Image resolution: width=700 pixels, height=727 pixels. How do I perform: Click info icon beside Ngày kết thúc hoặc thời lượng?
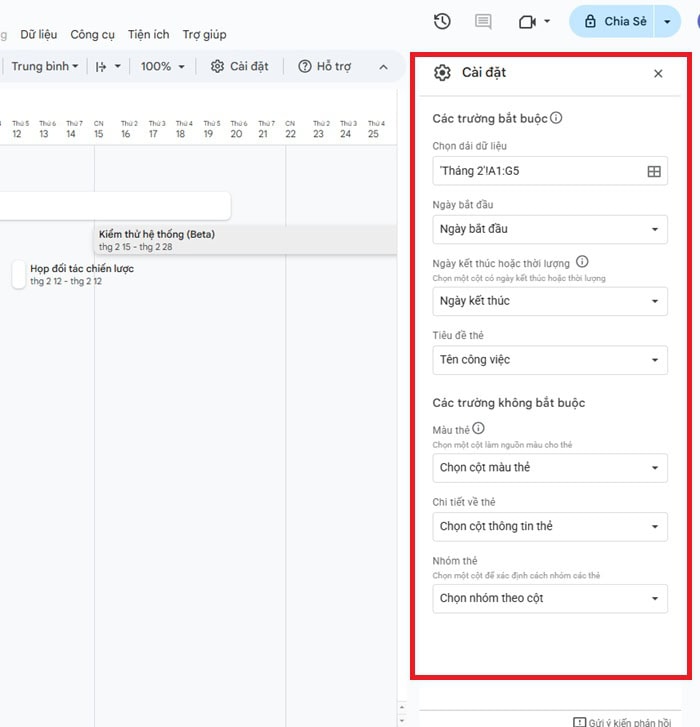coord(582,263)
